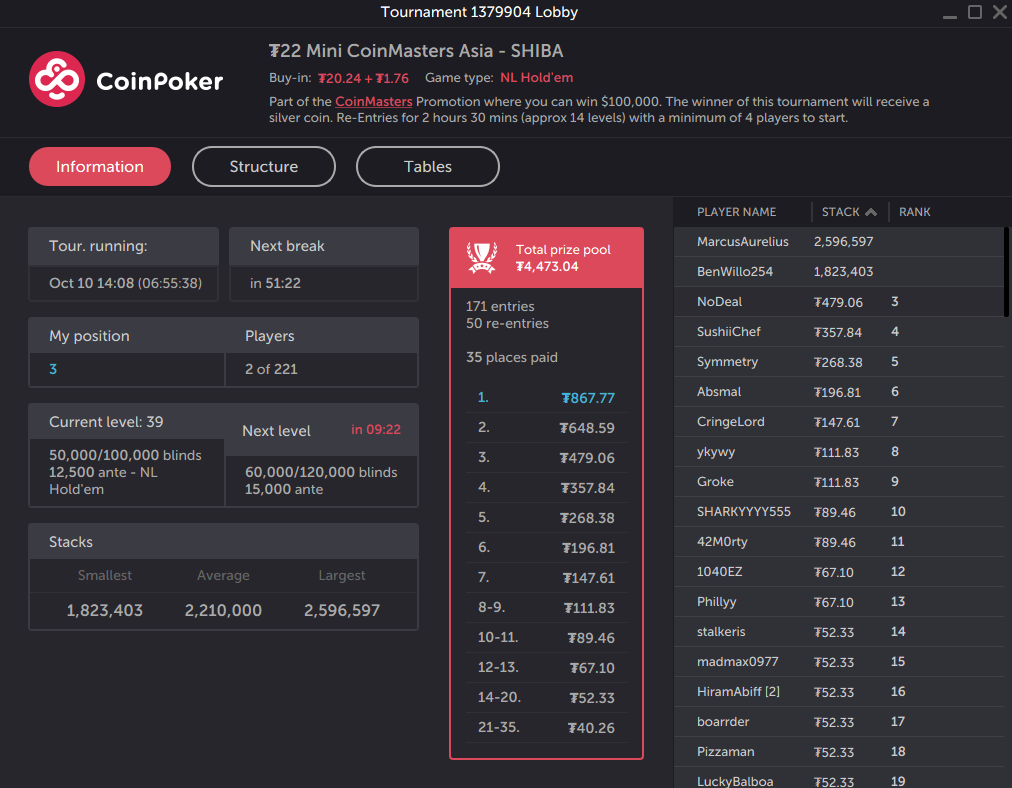Select the ykywy player row

[x=838, y=452]
